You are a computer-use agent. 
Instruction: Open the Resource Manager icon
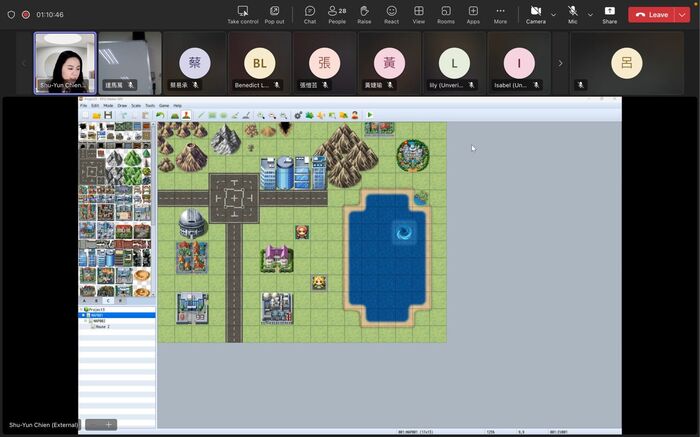pyautogui.click(x=343, y=115)
